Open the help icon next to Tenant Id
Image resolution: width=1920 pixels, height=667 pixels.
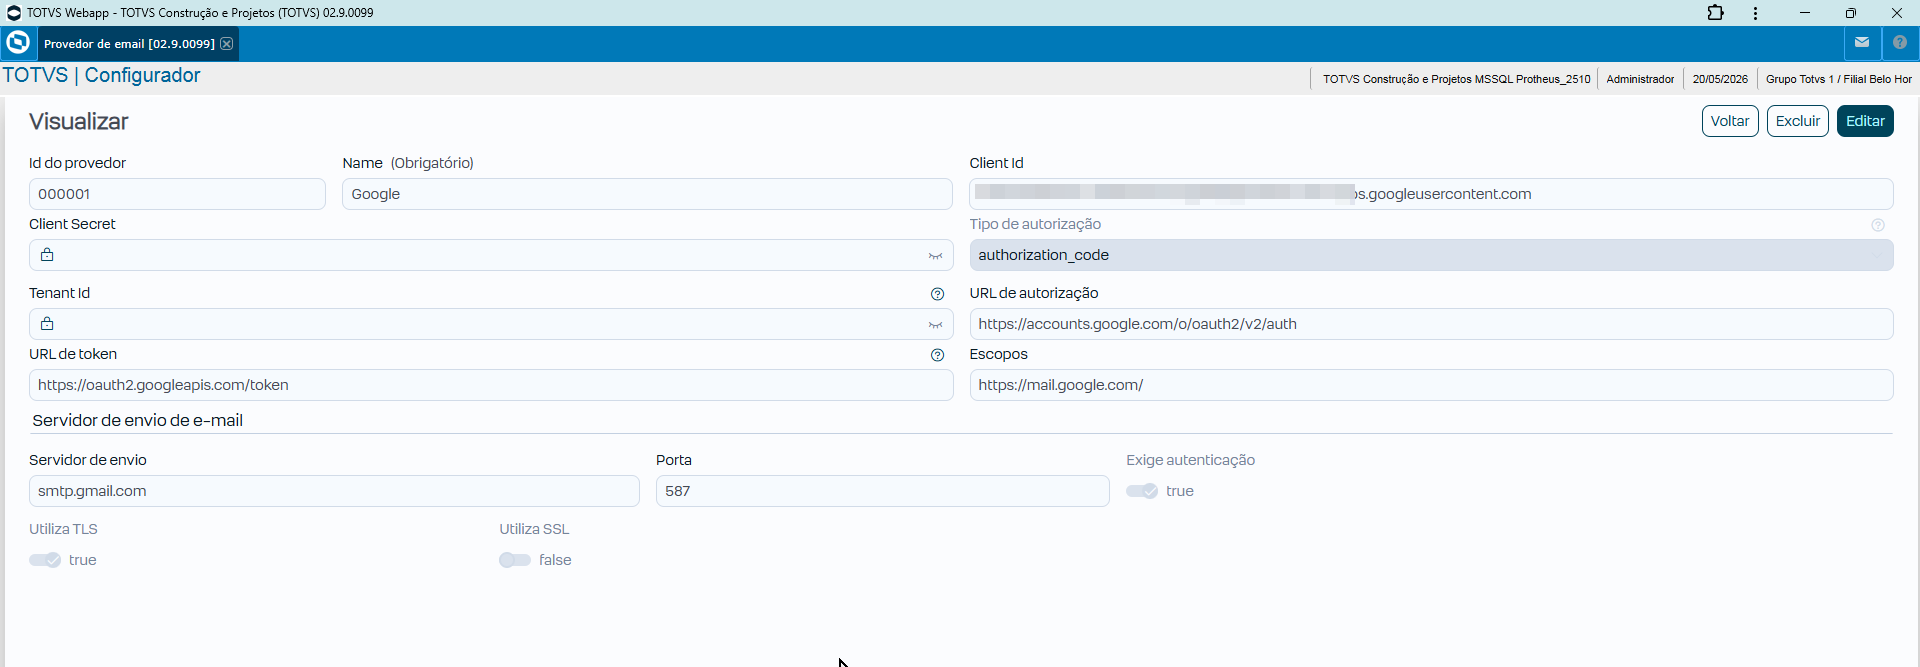[x=937, y=294]
